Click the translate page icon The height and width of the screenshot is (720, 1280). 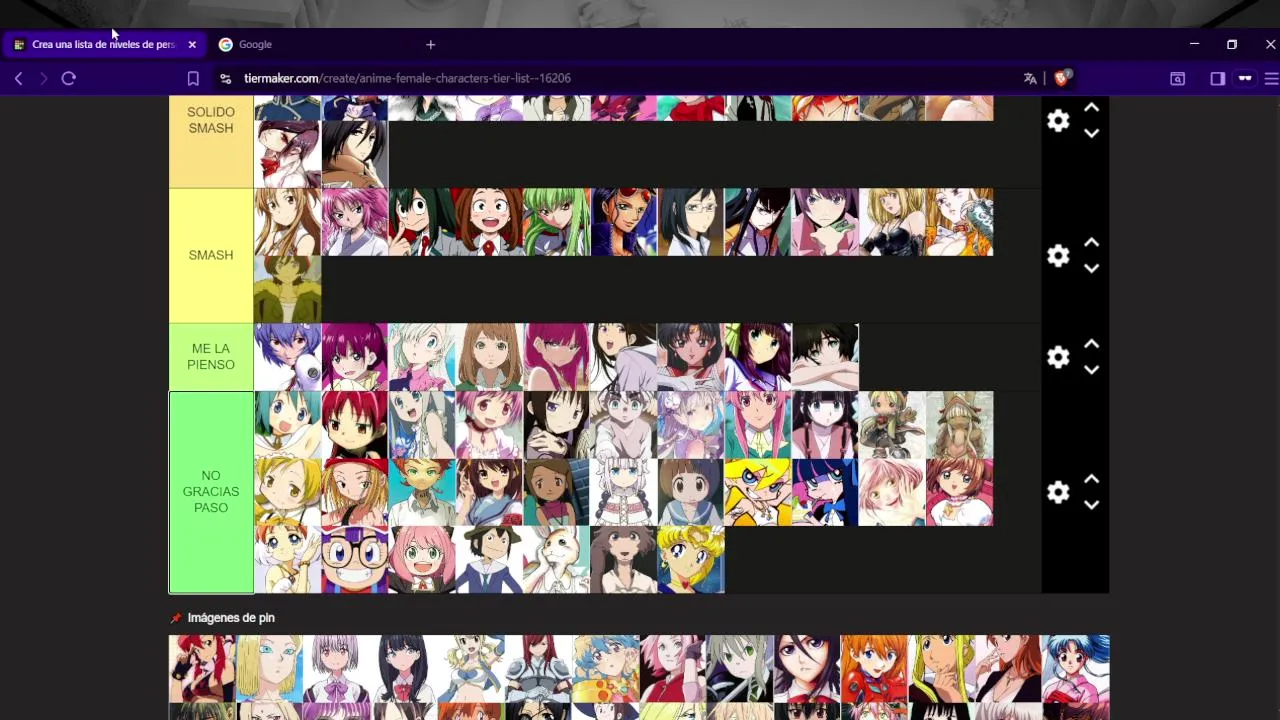click(x=1030, y=78)
